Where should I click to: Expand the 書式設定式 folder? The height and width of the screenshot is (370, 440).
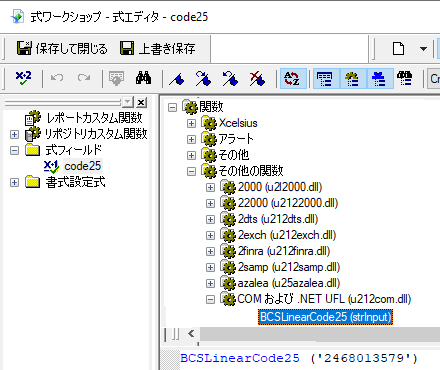[14, 182]
